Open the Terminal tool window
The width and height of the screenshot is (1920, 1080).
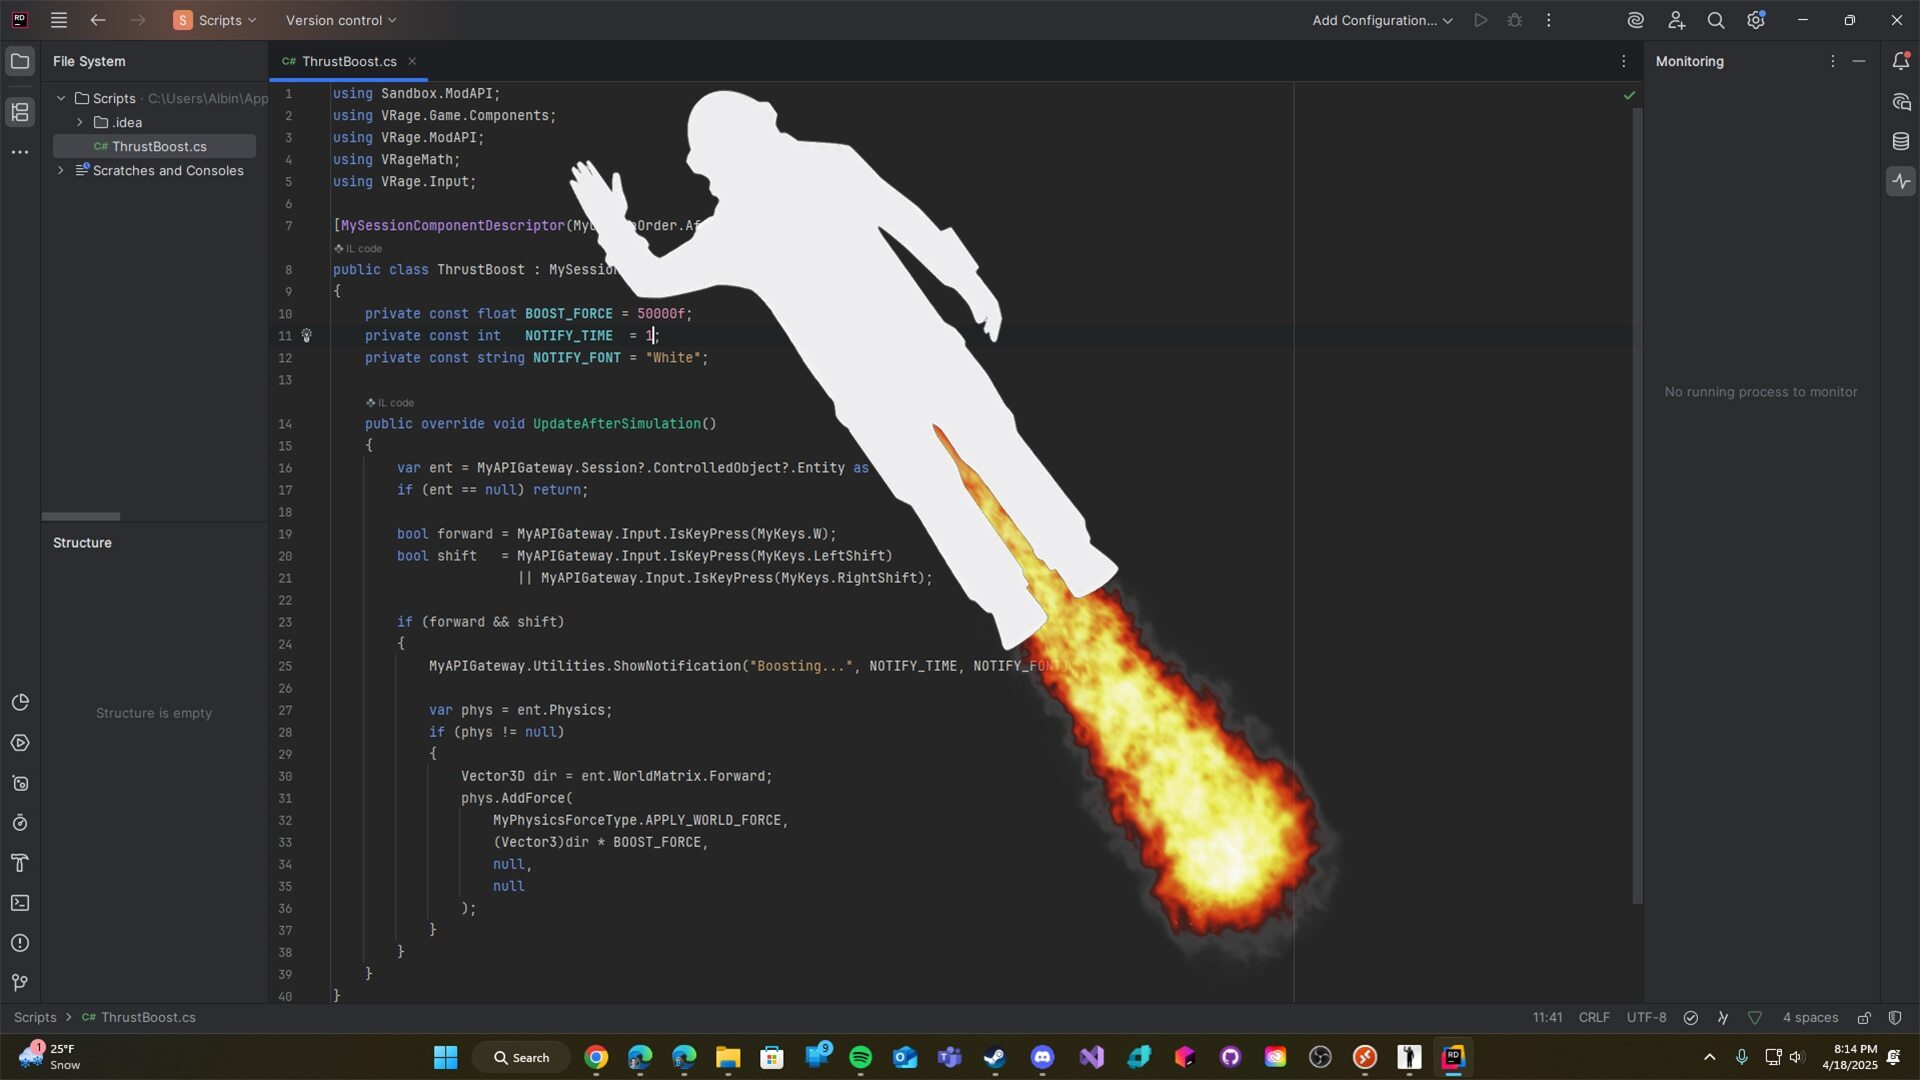pyautogui.click(x=20, y=903)
